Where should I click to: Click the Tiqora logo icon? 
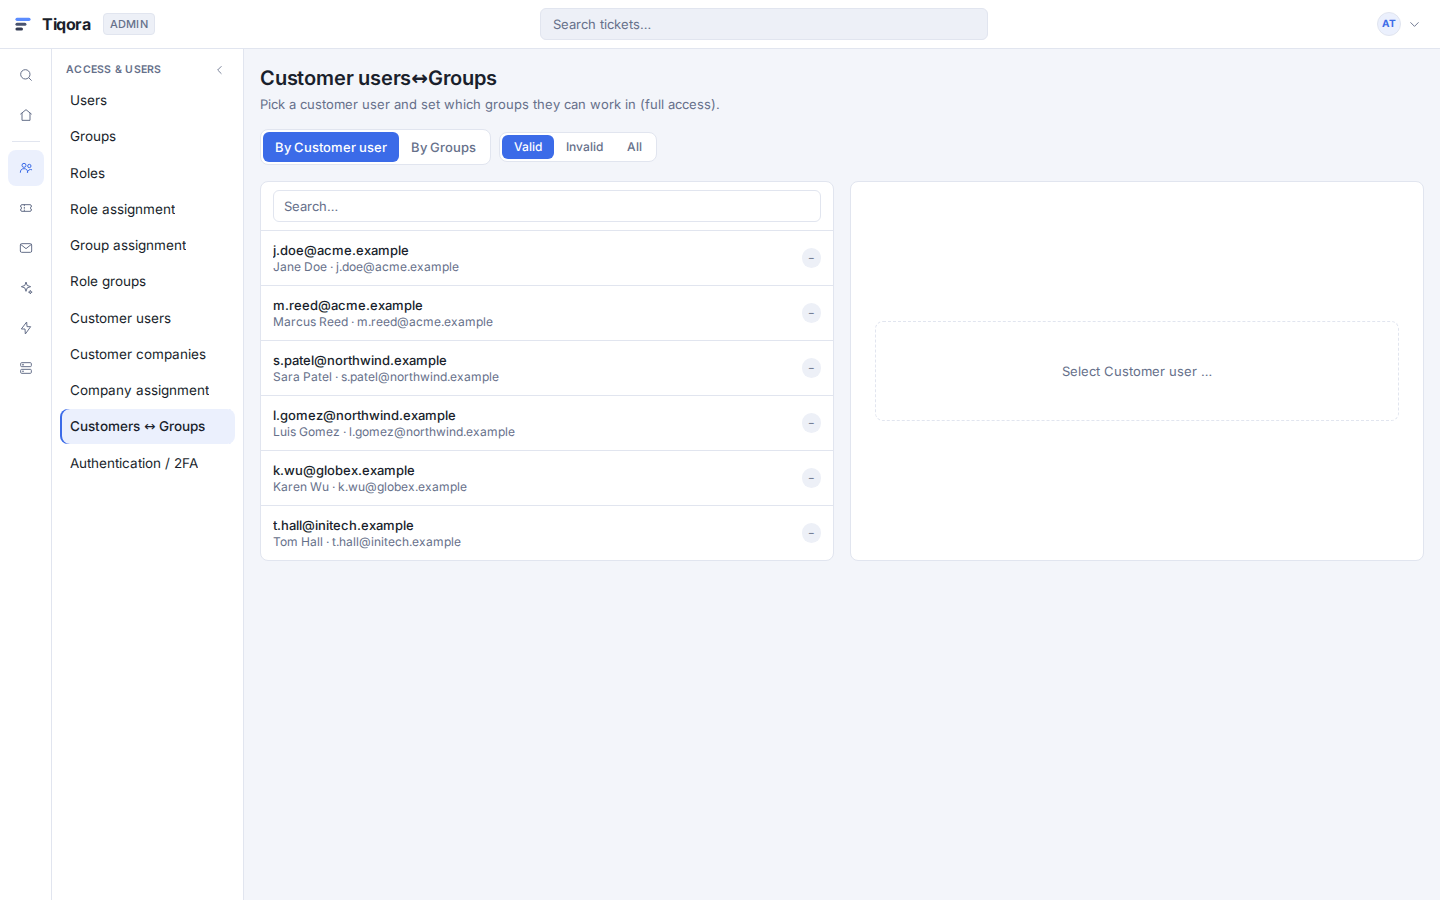click(22, 24)
